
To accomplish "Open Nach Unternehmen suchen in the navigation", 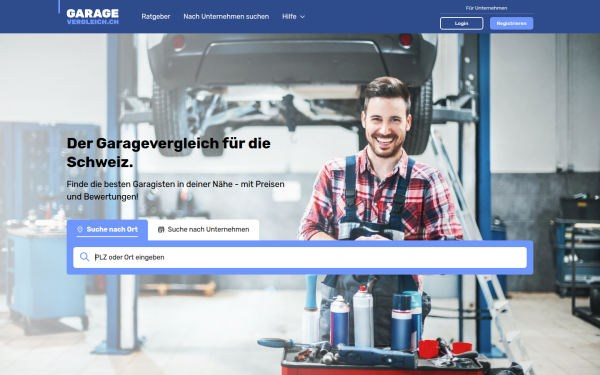I will 226,16.
